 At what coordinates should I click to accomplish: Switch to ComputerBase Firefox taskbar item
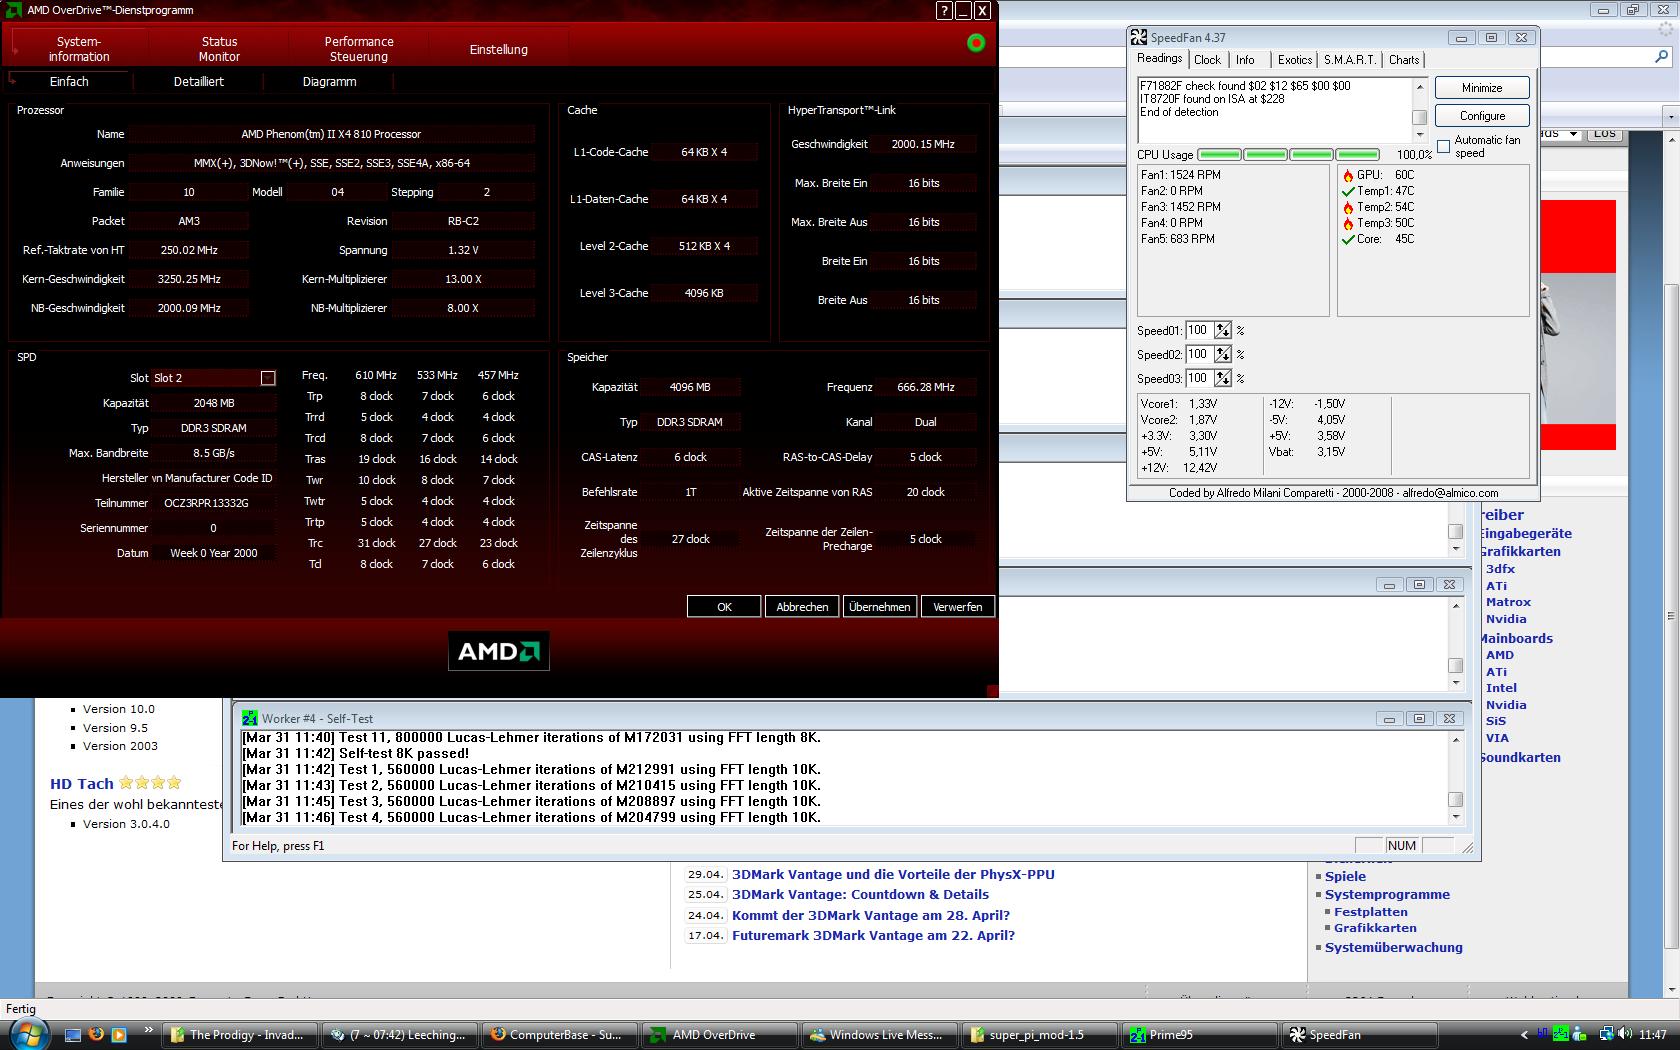(x=561, y=1035)
